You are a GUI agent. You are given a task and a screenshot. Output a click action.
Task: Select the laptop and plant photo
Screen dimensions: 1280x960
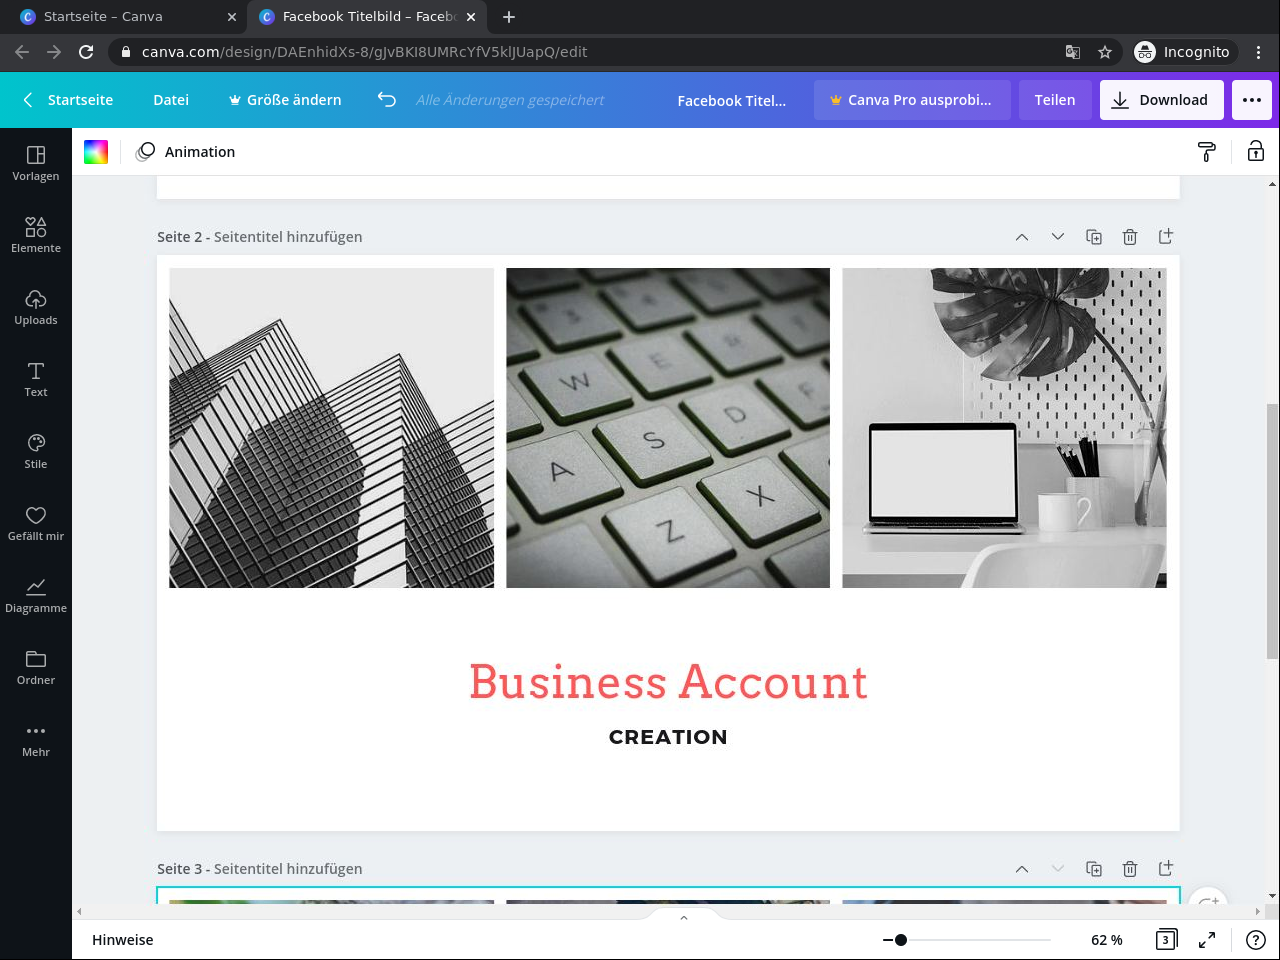tap(1004, 428)
